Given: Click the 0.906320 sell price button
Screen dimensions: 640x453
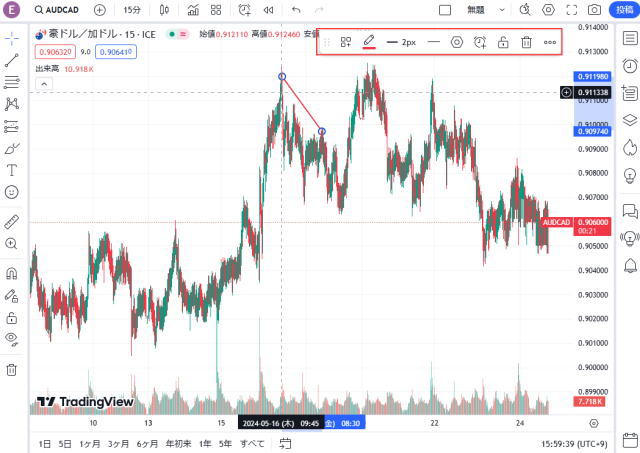Looking at the screenshot, I should pyautogui.click(x=56, y=52).
